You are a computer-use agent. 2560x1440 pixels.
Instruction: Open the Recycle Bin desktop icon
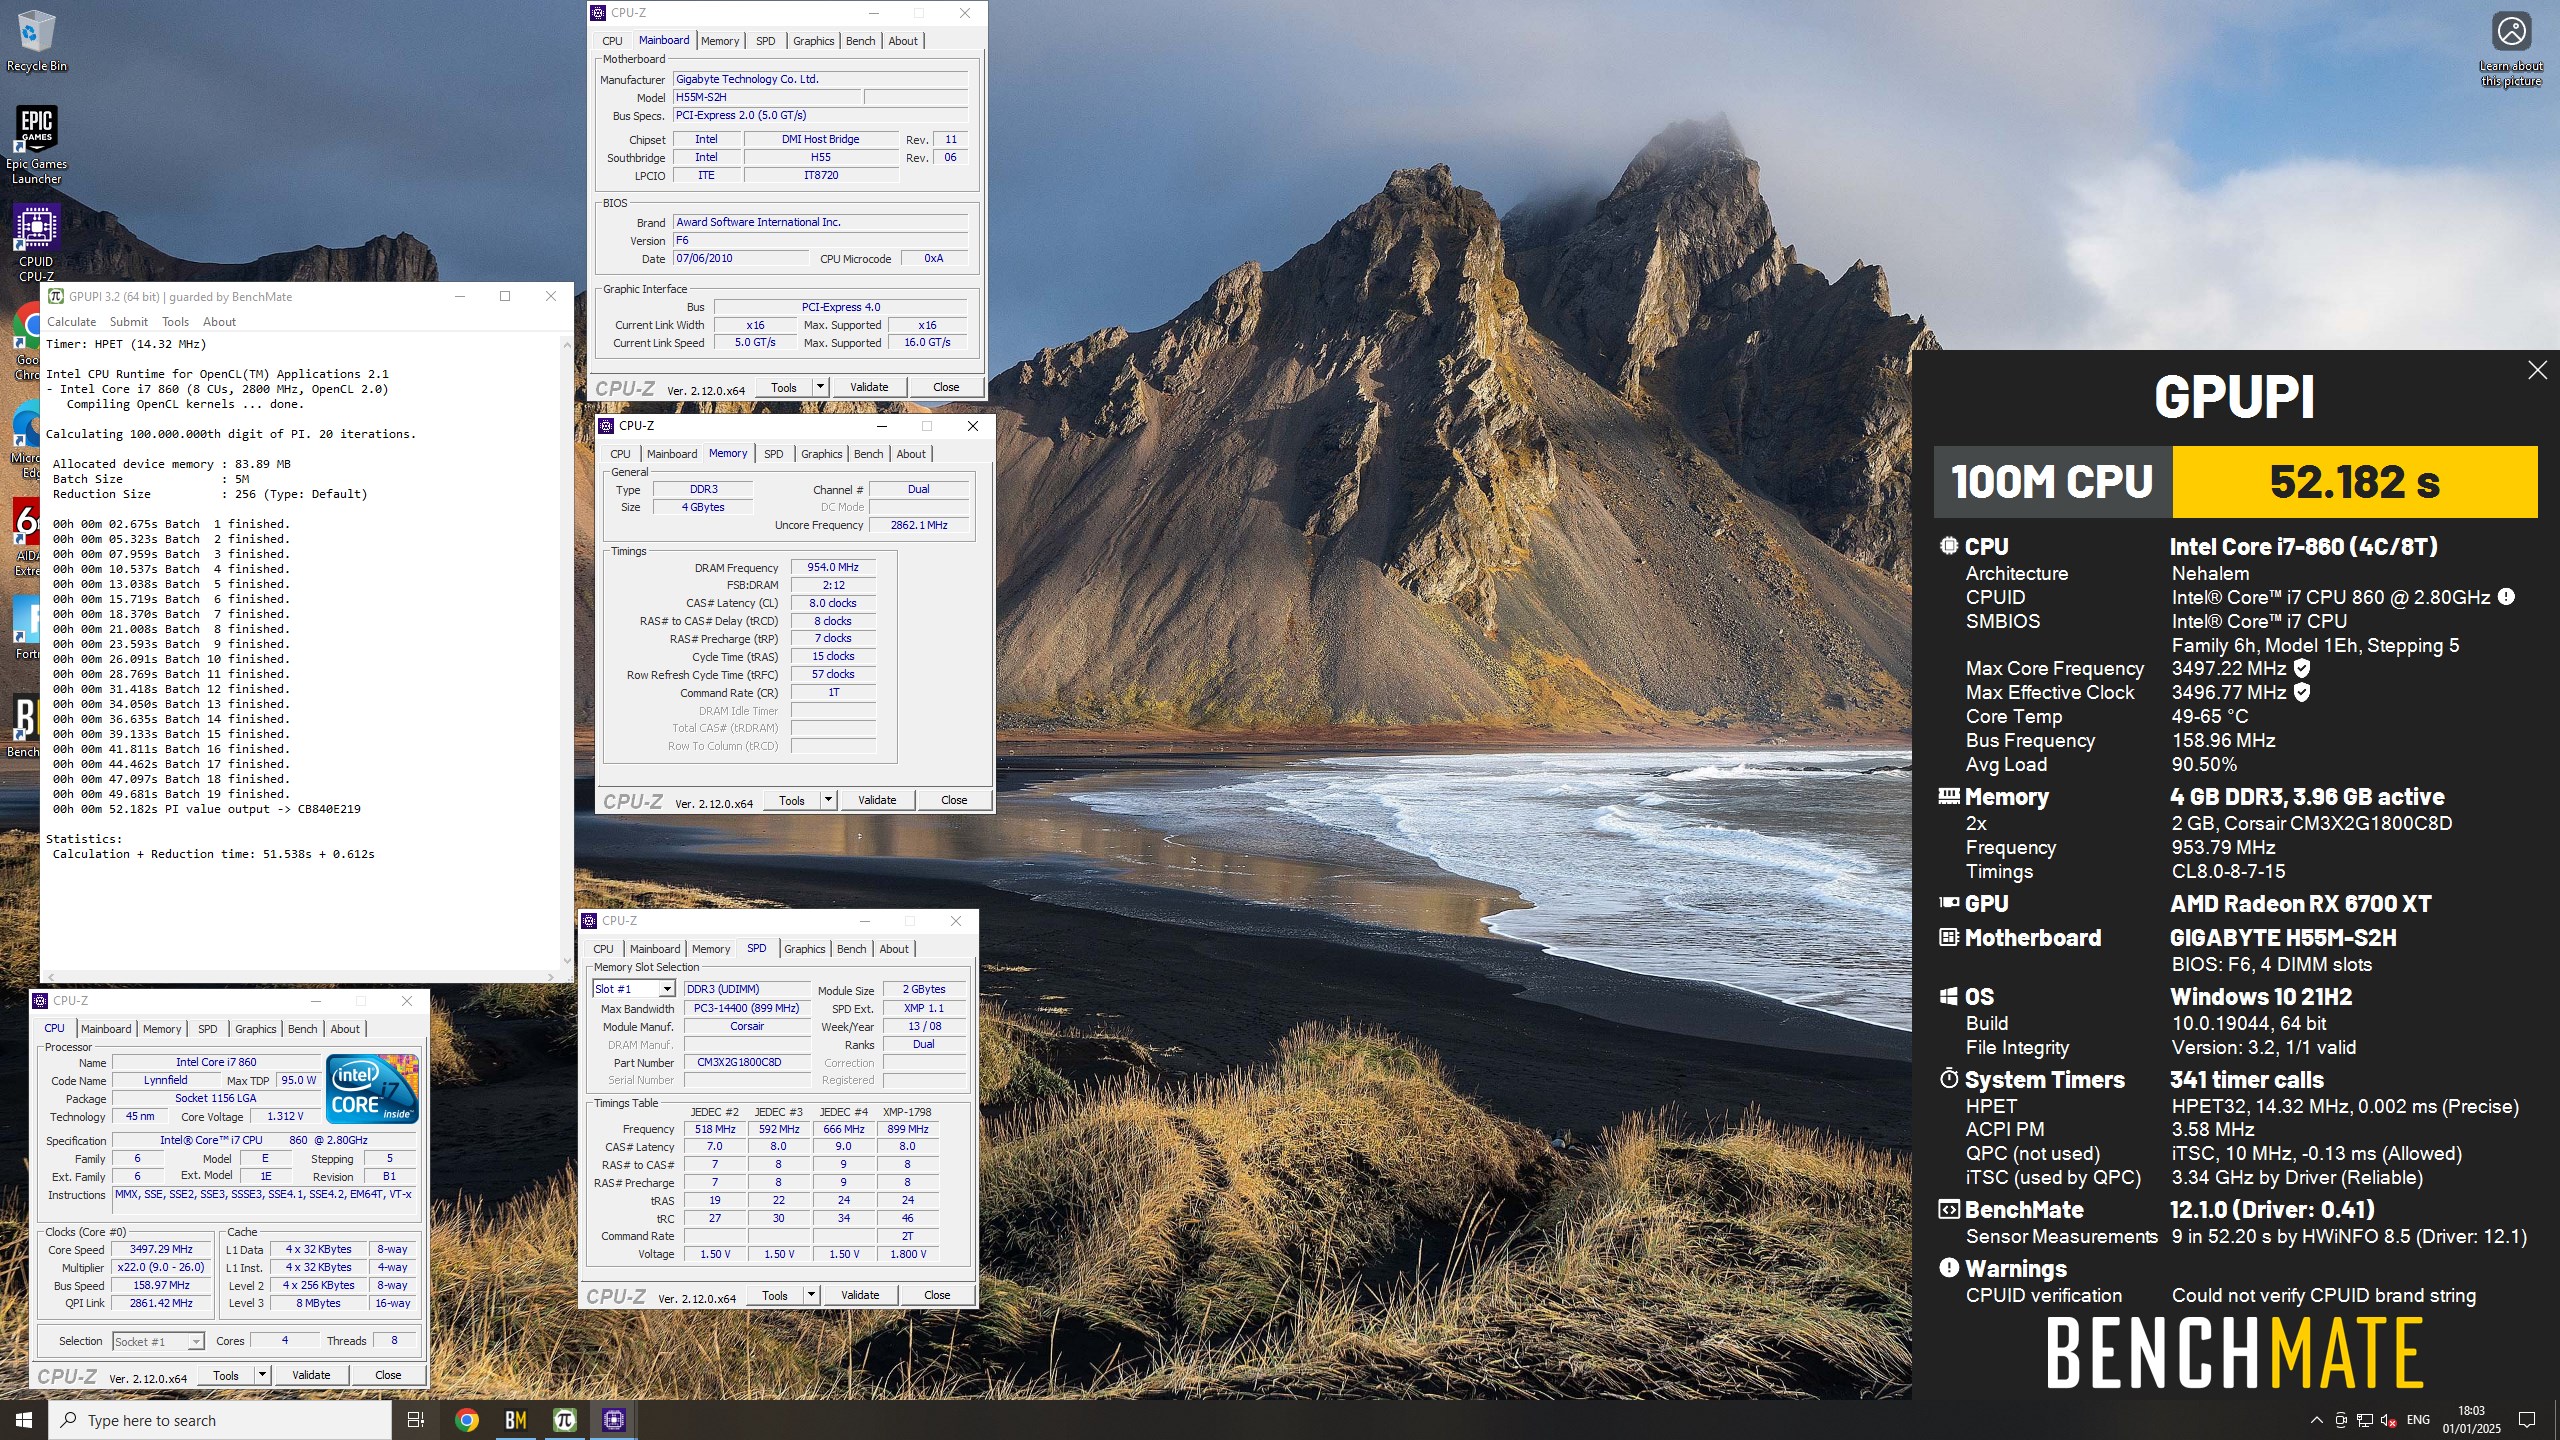[36, 42]
